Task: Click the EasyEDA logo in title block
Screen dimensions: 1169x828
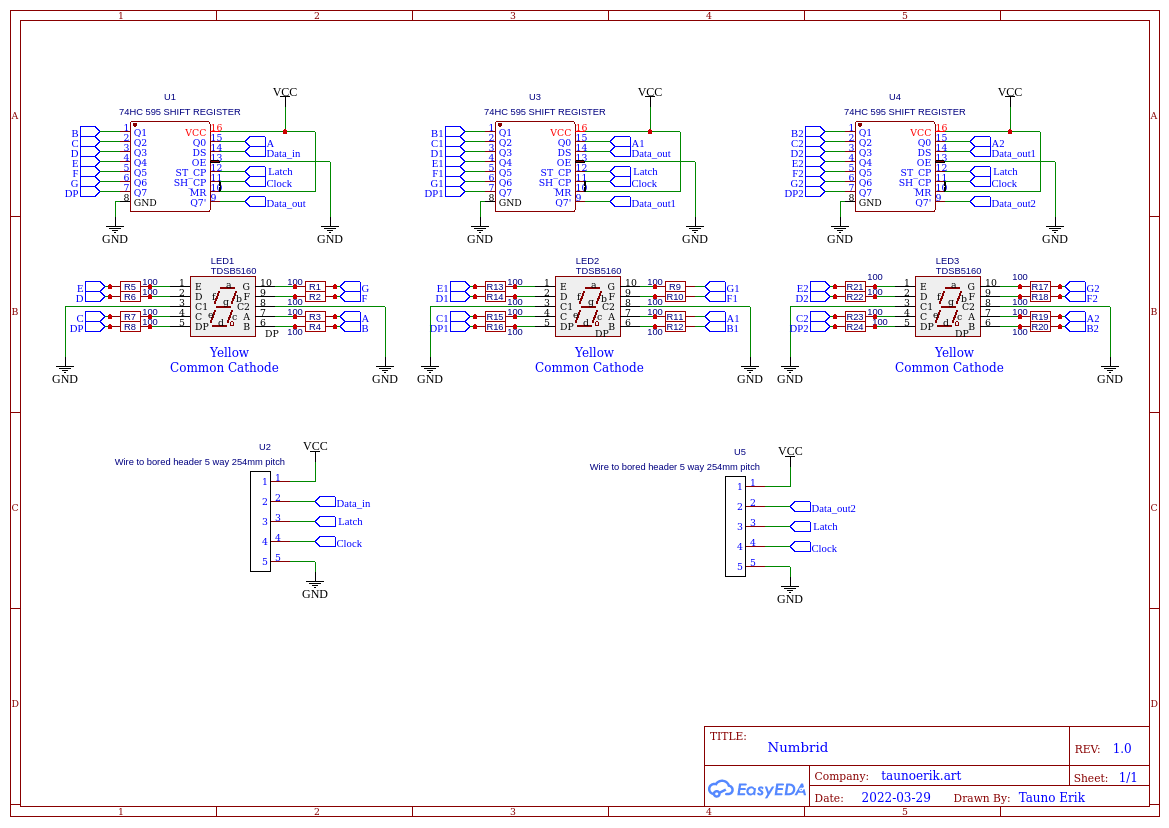Action: [756, 789]
